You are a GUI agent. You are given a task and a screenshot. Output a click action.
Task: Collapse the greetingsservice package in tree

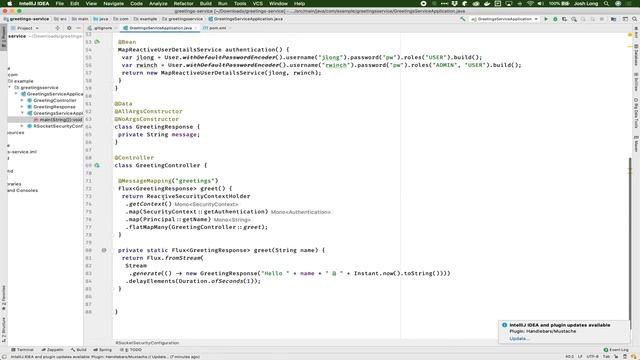click(x=10, y=87)
